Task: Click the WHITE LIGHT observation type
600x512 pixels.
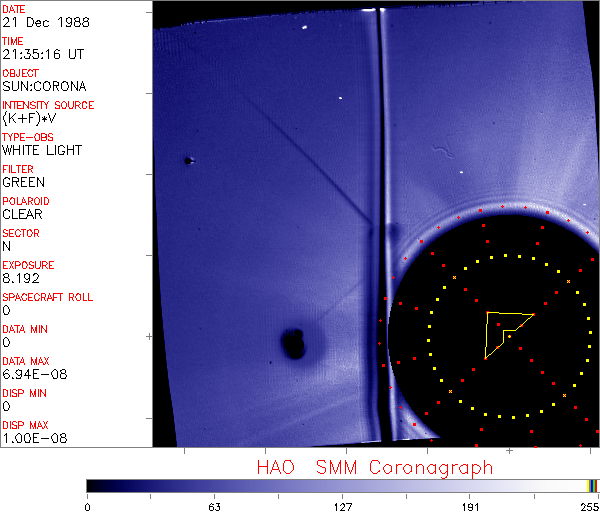Action: (42, 151)
